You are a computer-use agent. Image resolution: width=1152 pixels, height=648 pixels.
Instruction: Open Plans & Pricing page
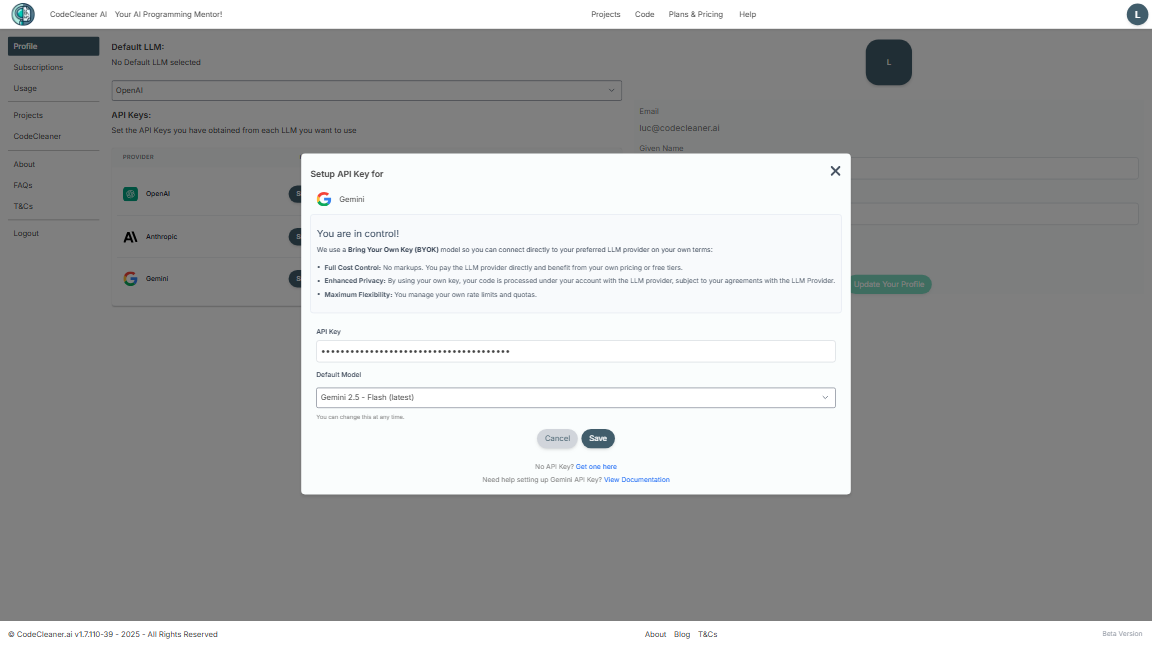695,14
